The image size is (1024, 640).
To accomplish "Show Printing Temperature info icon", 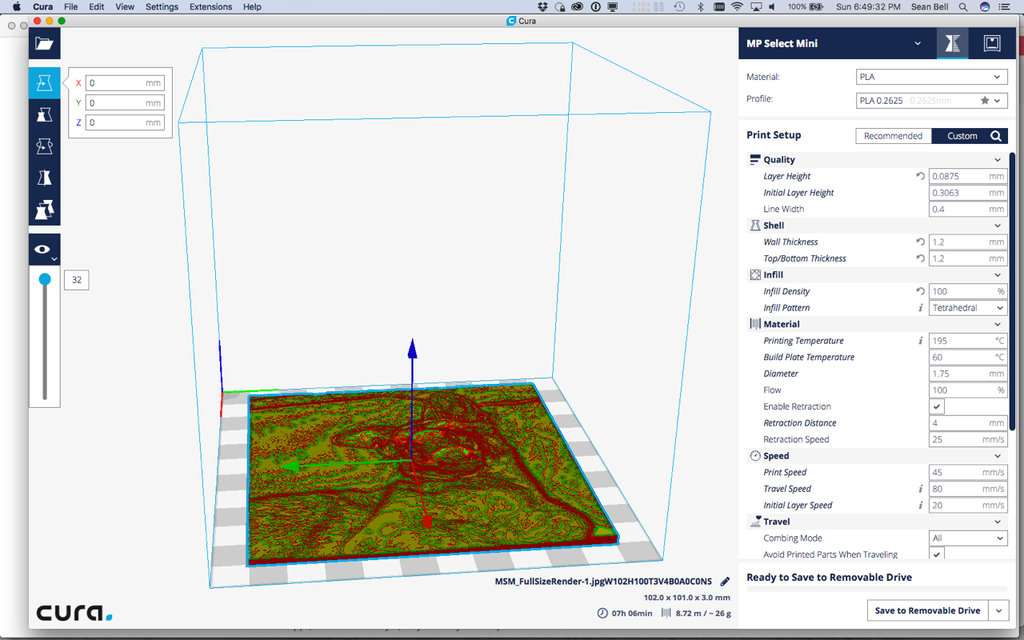I will (x=921, y=340).
